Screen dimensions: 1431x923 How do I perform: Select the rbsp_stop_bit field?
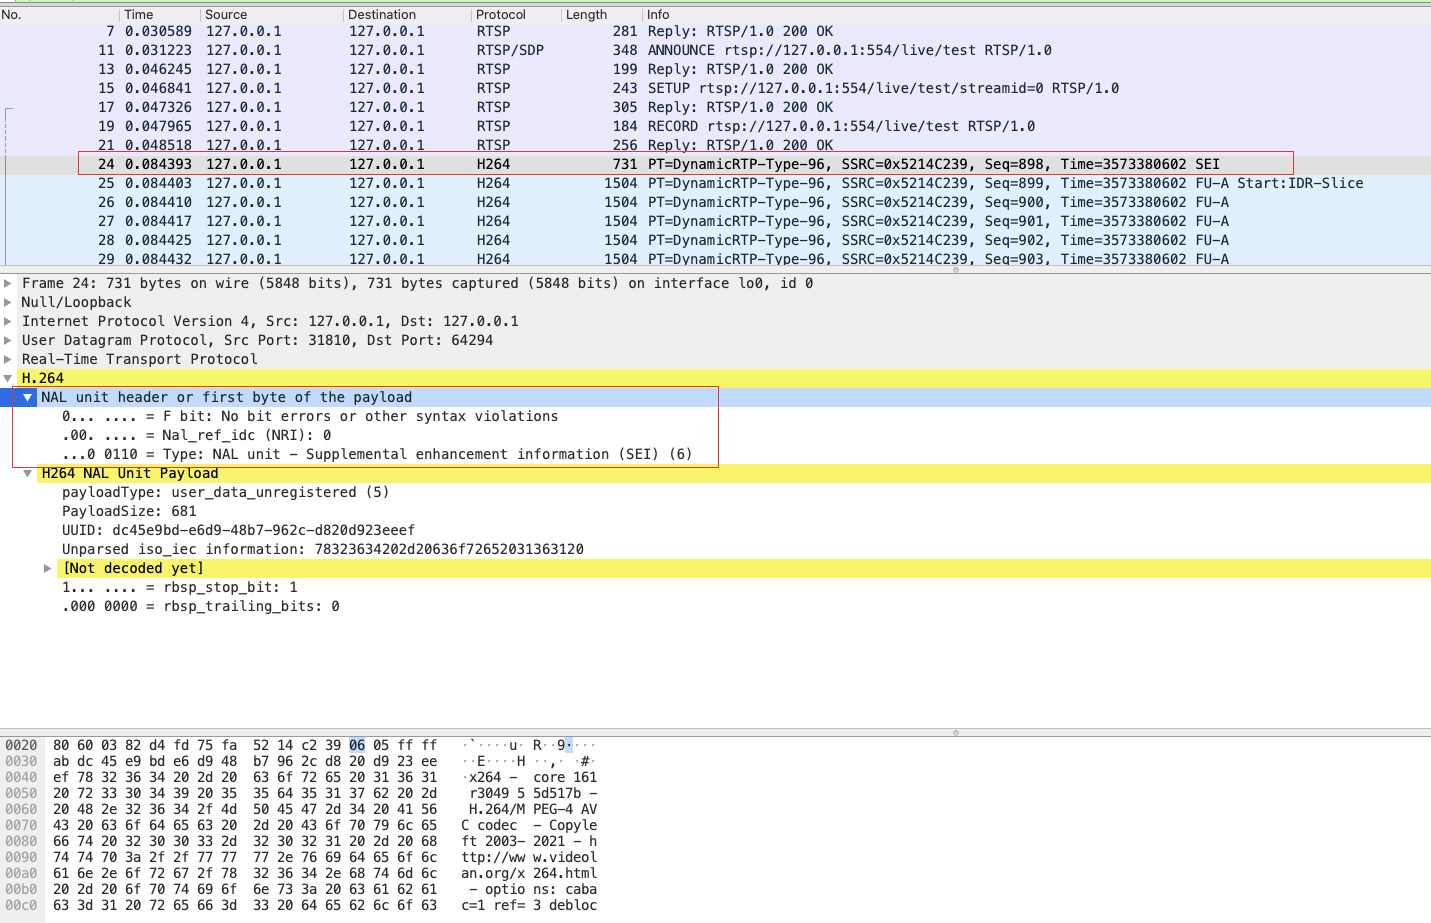180,587
